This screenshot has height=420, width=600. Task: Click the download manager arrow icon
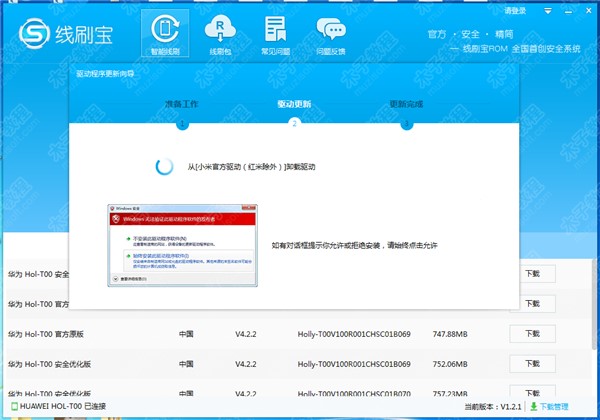[533, 408]
